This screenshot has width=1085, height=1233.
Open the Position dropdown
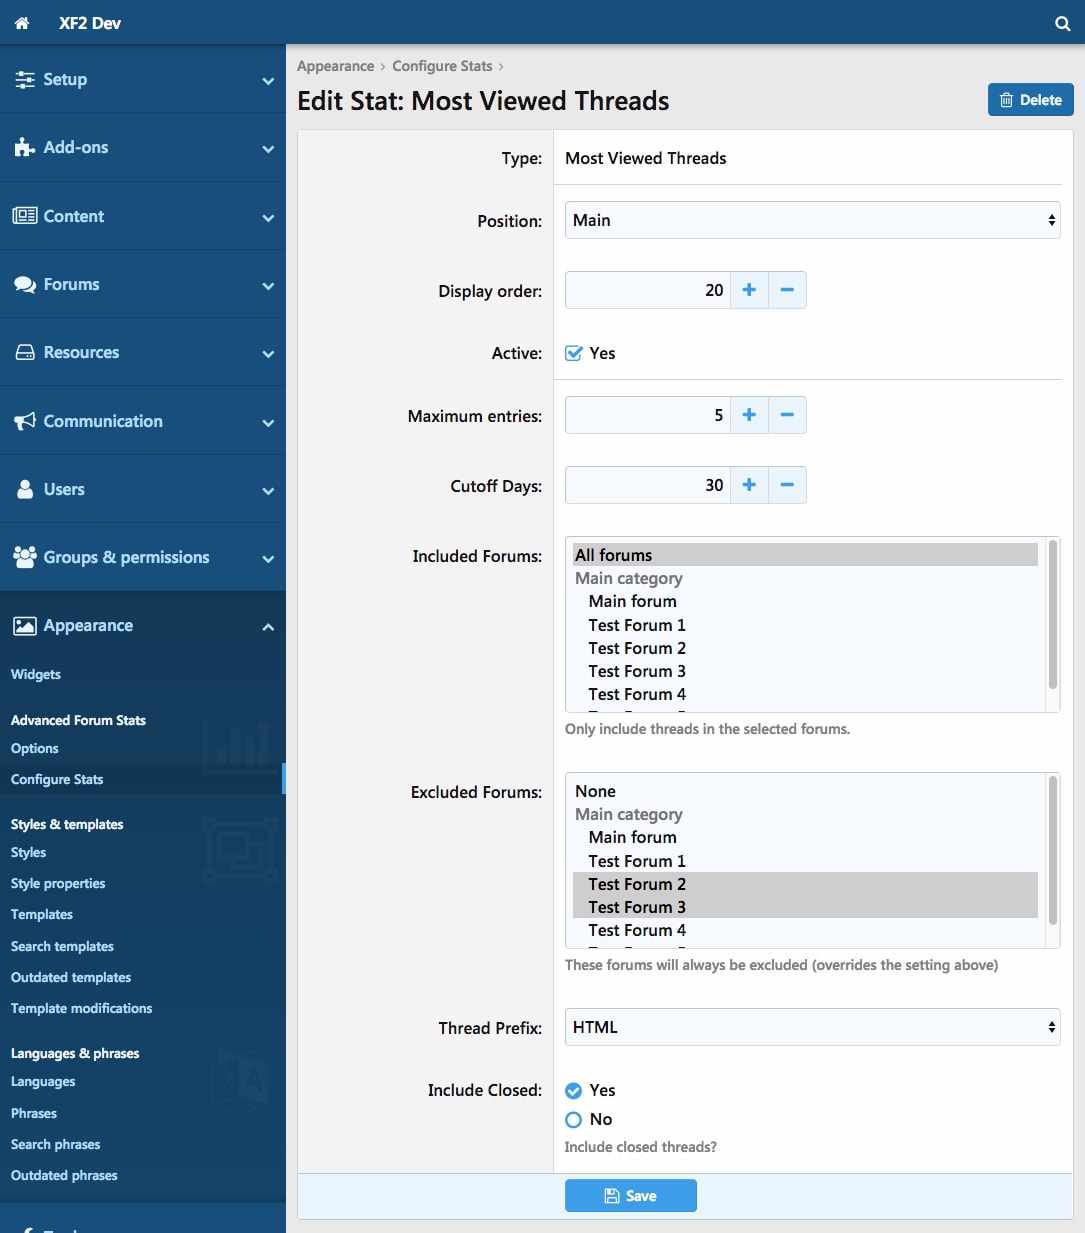(812, 220)
